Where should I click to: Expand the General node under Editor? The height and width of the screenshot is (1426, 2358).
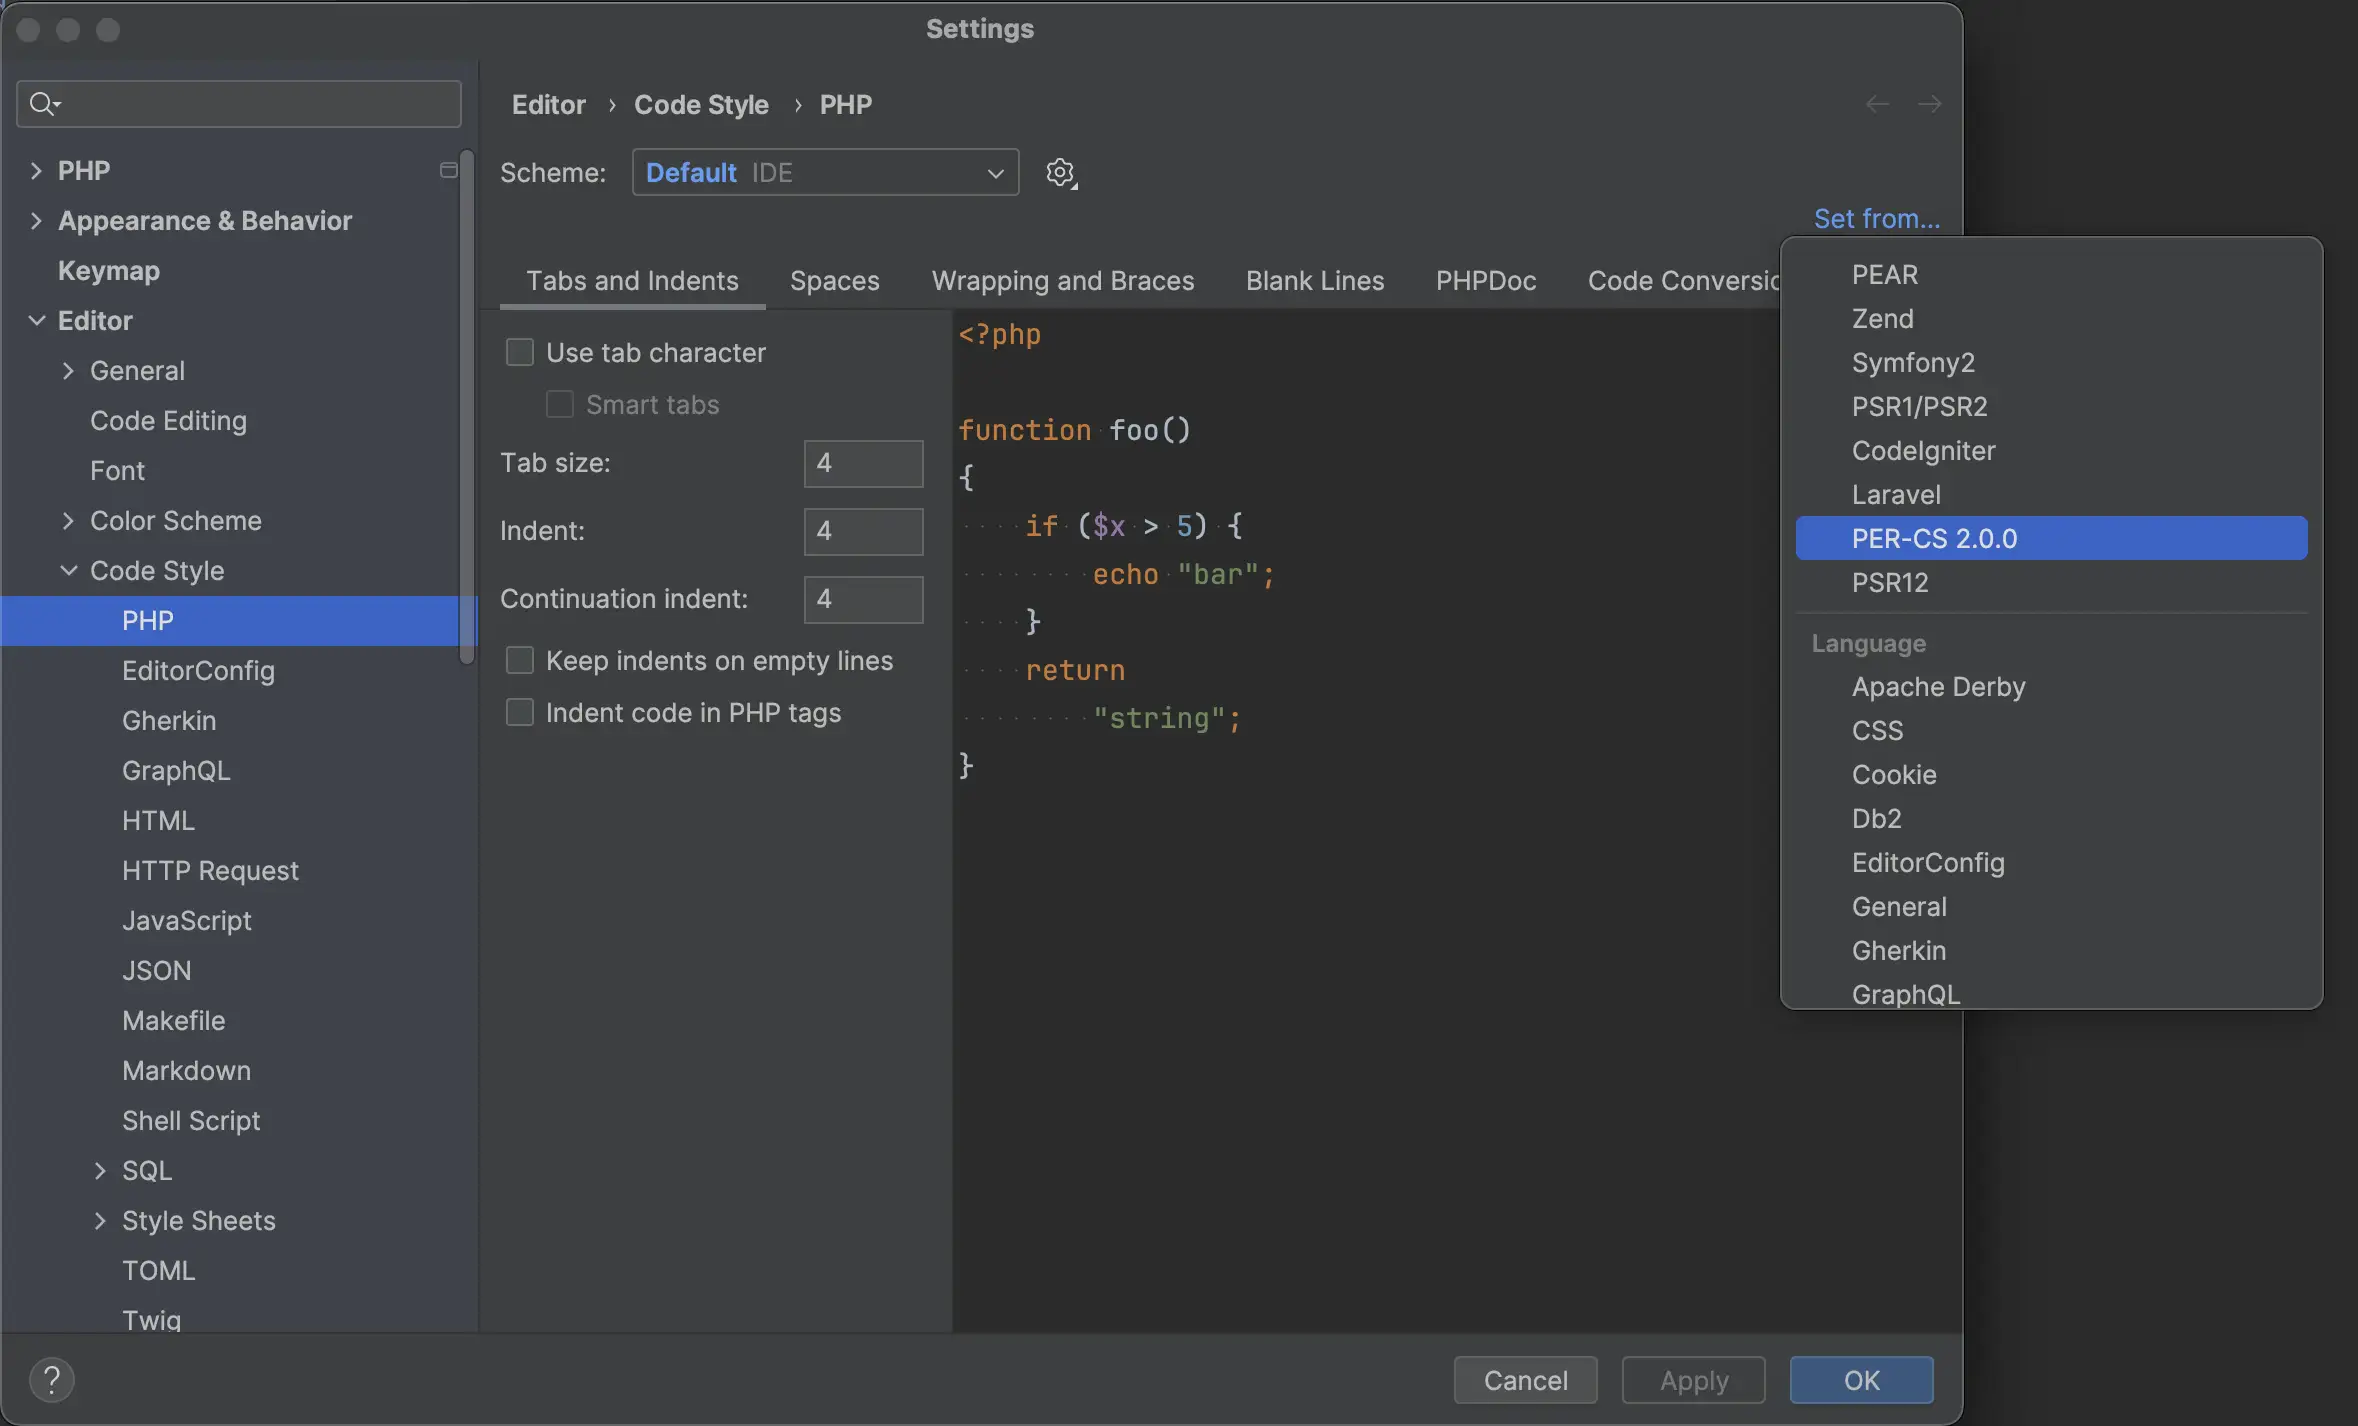tap(68, 370)
